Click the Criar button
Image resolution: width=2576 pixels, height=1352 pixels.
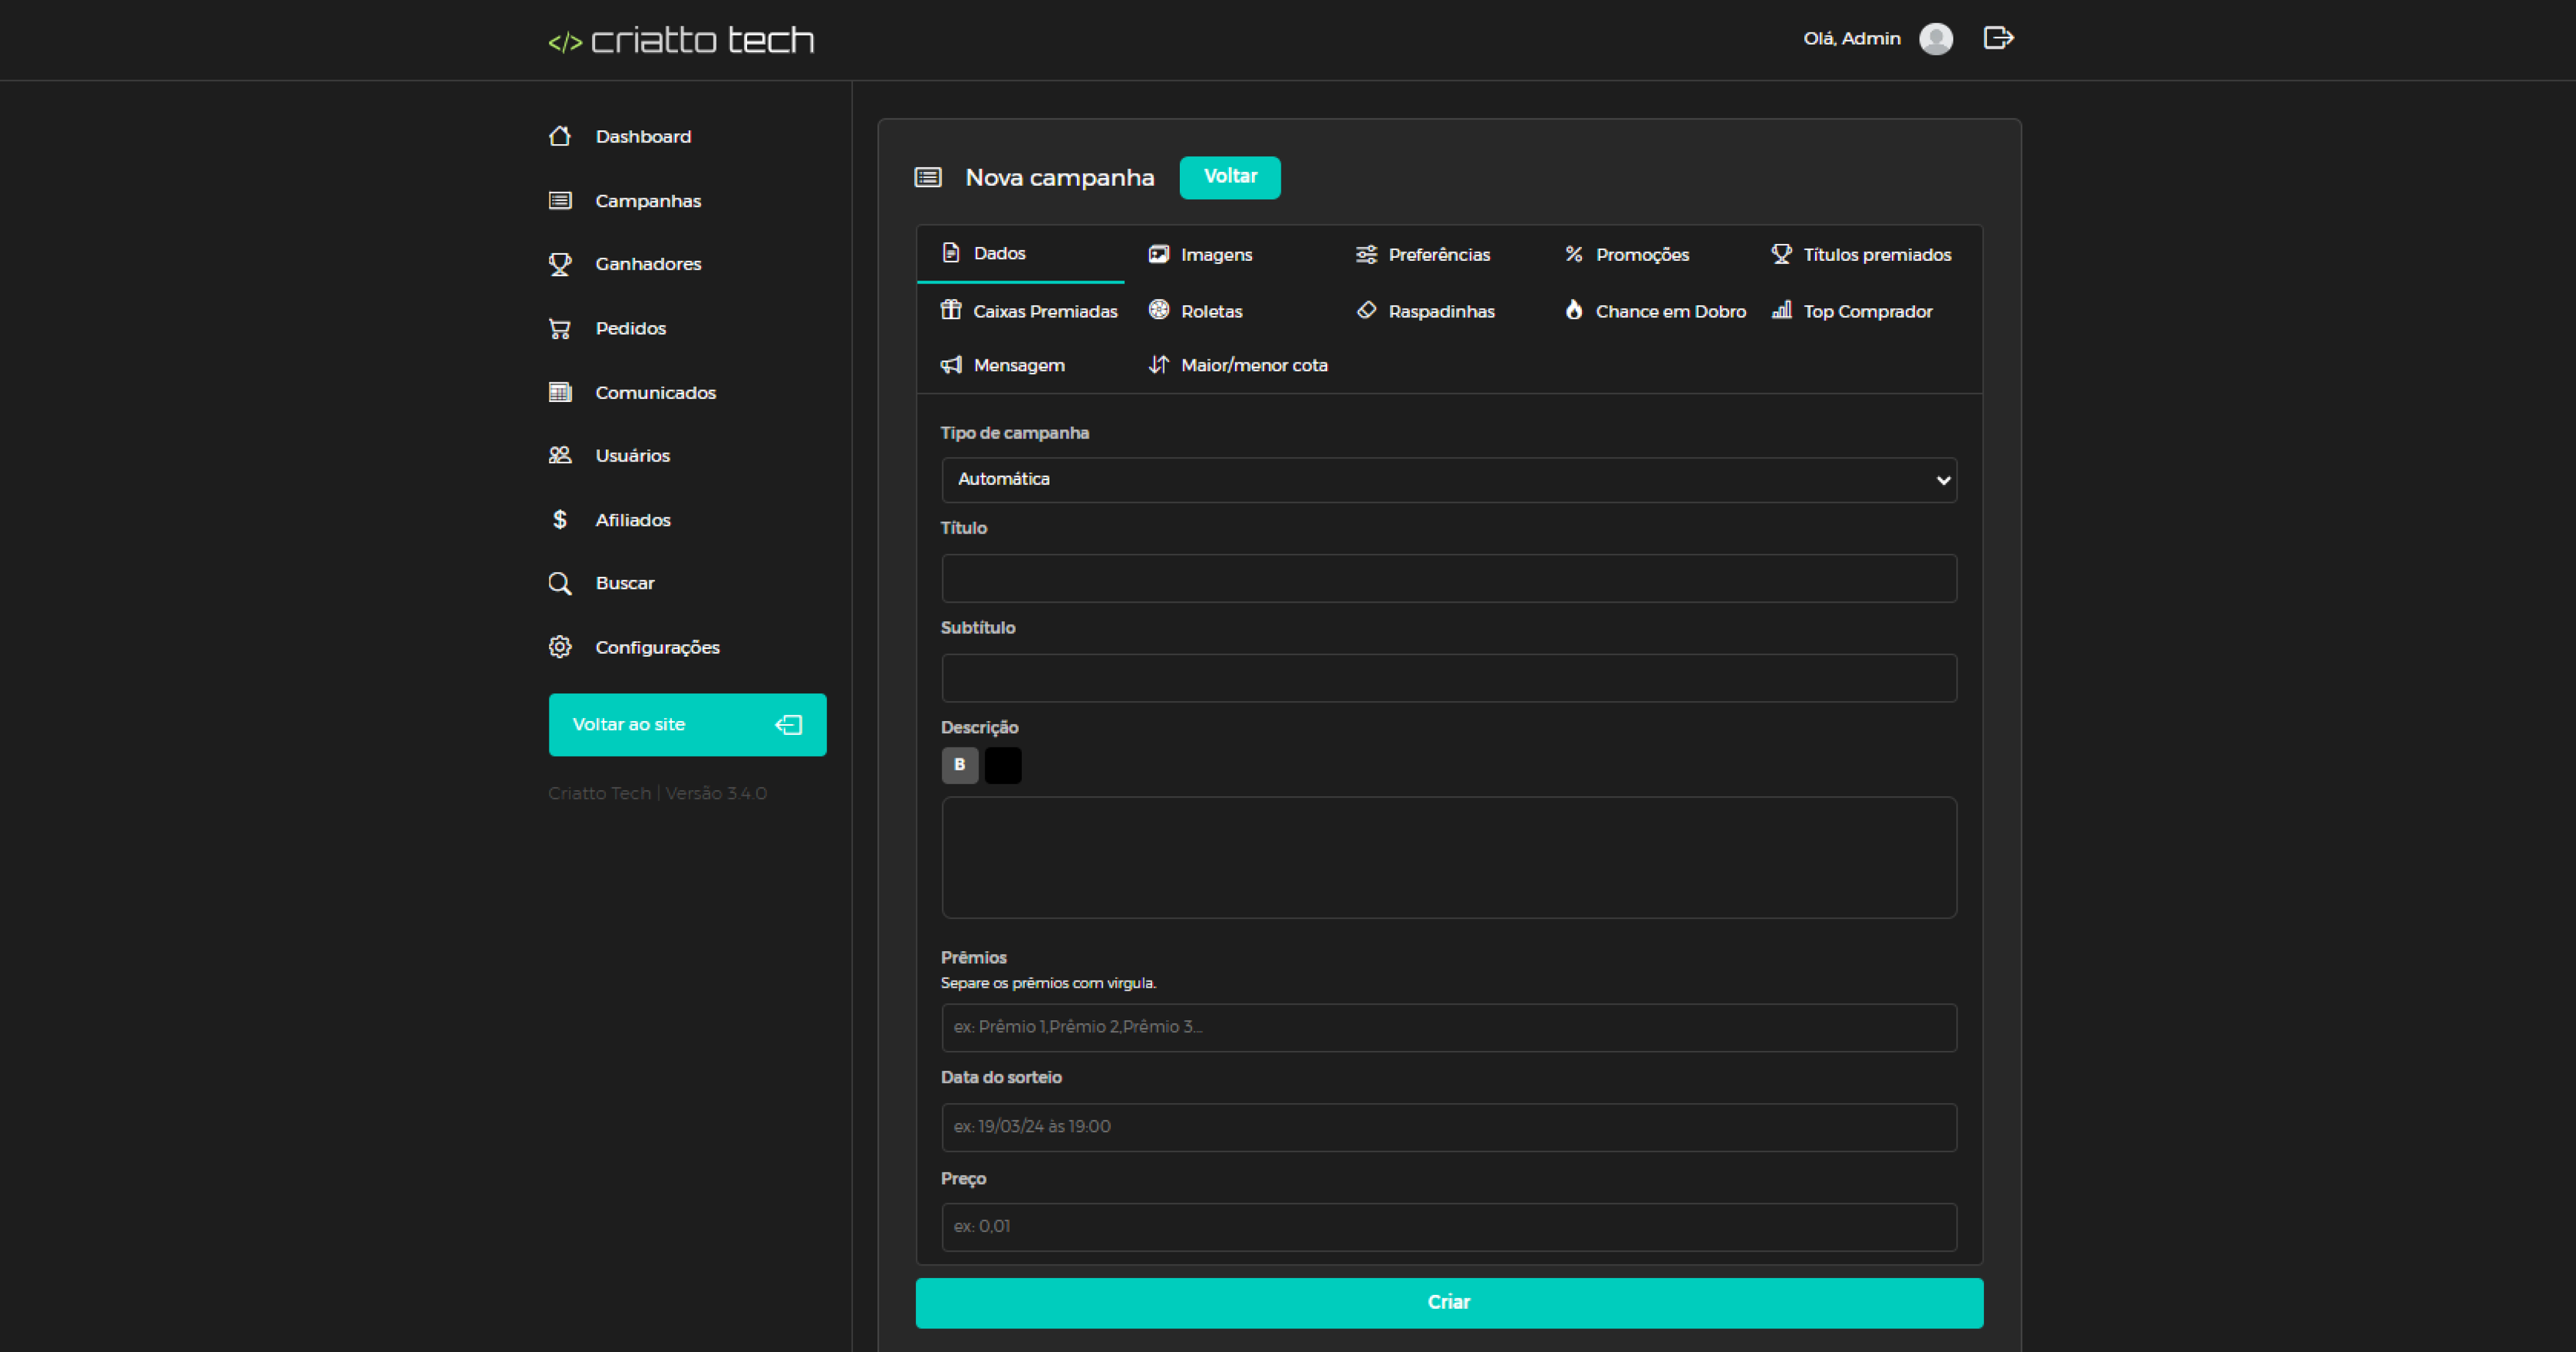tap(1449, 1303)
